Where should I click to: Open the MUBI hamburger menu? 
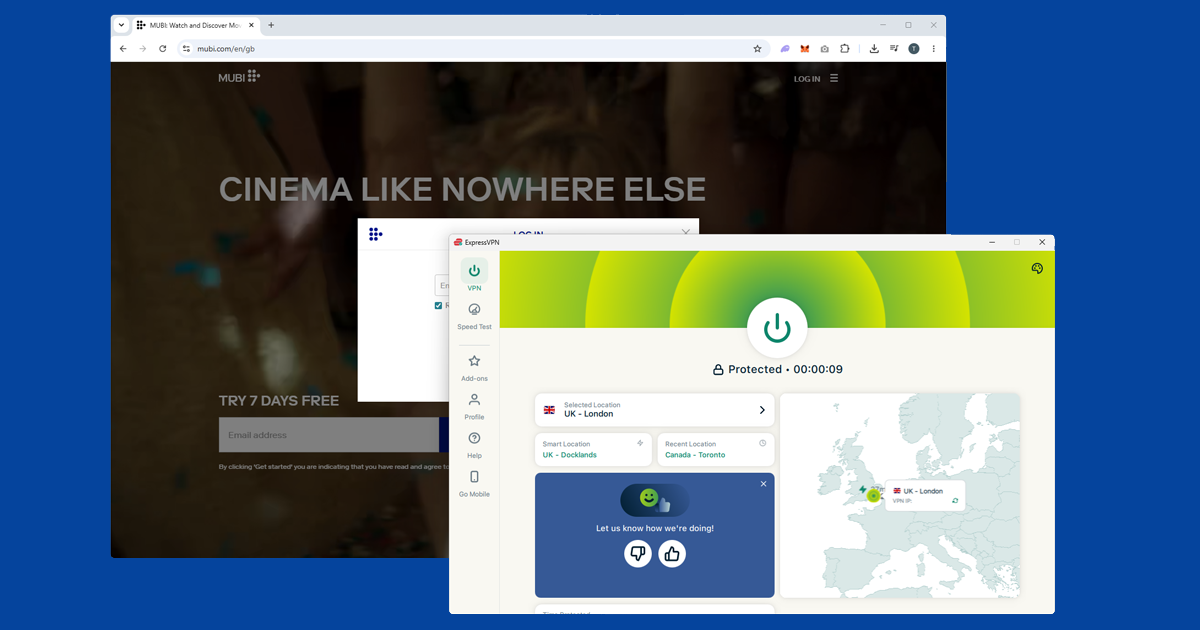(x=834, y=78)
